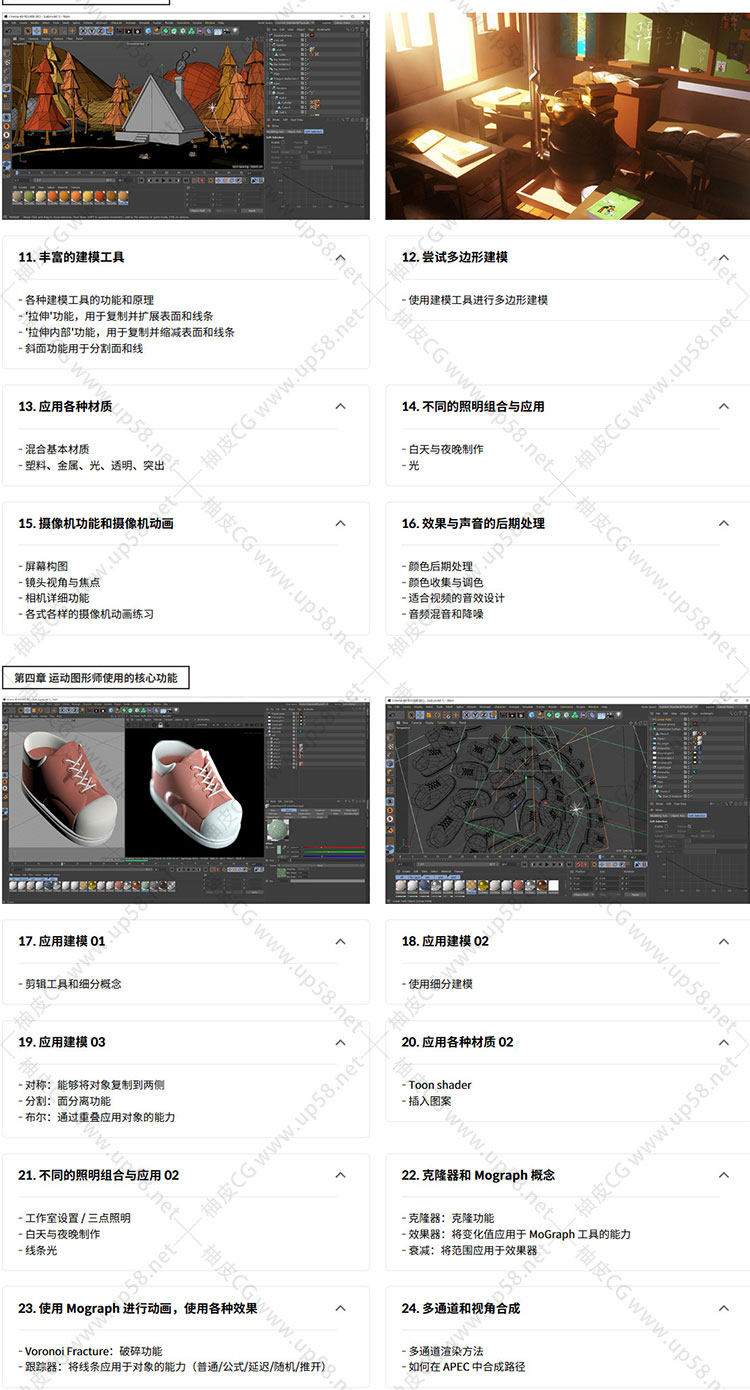This screenshot has height=1390, width=750.
Task: Select the line 各式各样的摄像机动画练习
Action: pyautogui.click(x=86, y=614)
